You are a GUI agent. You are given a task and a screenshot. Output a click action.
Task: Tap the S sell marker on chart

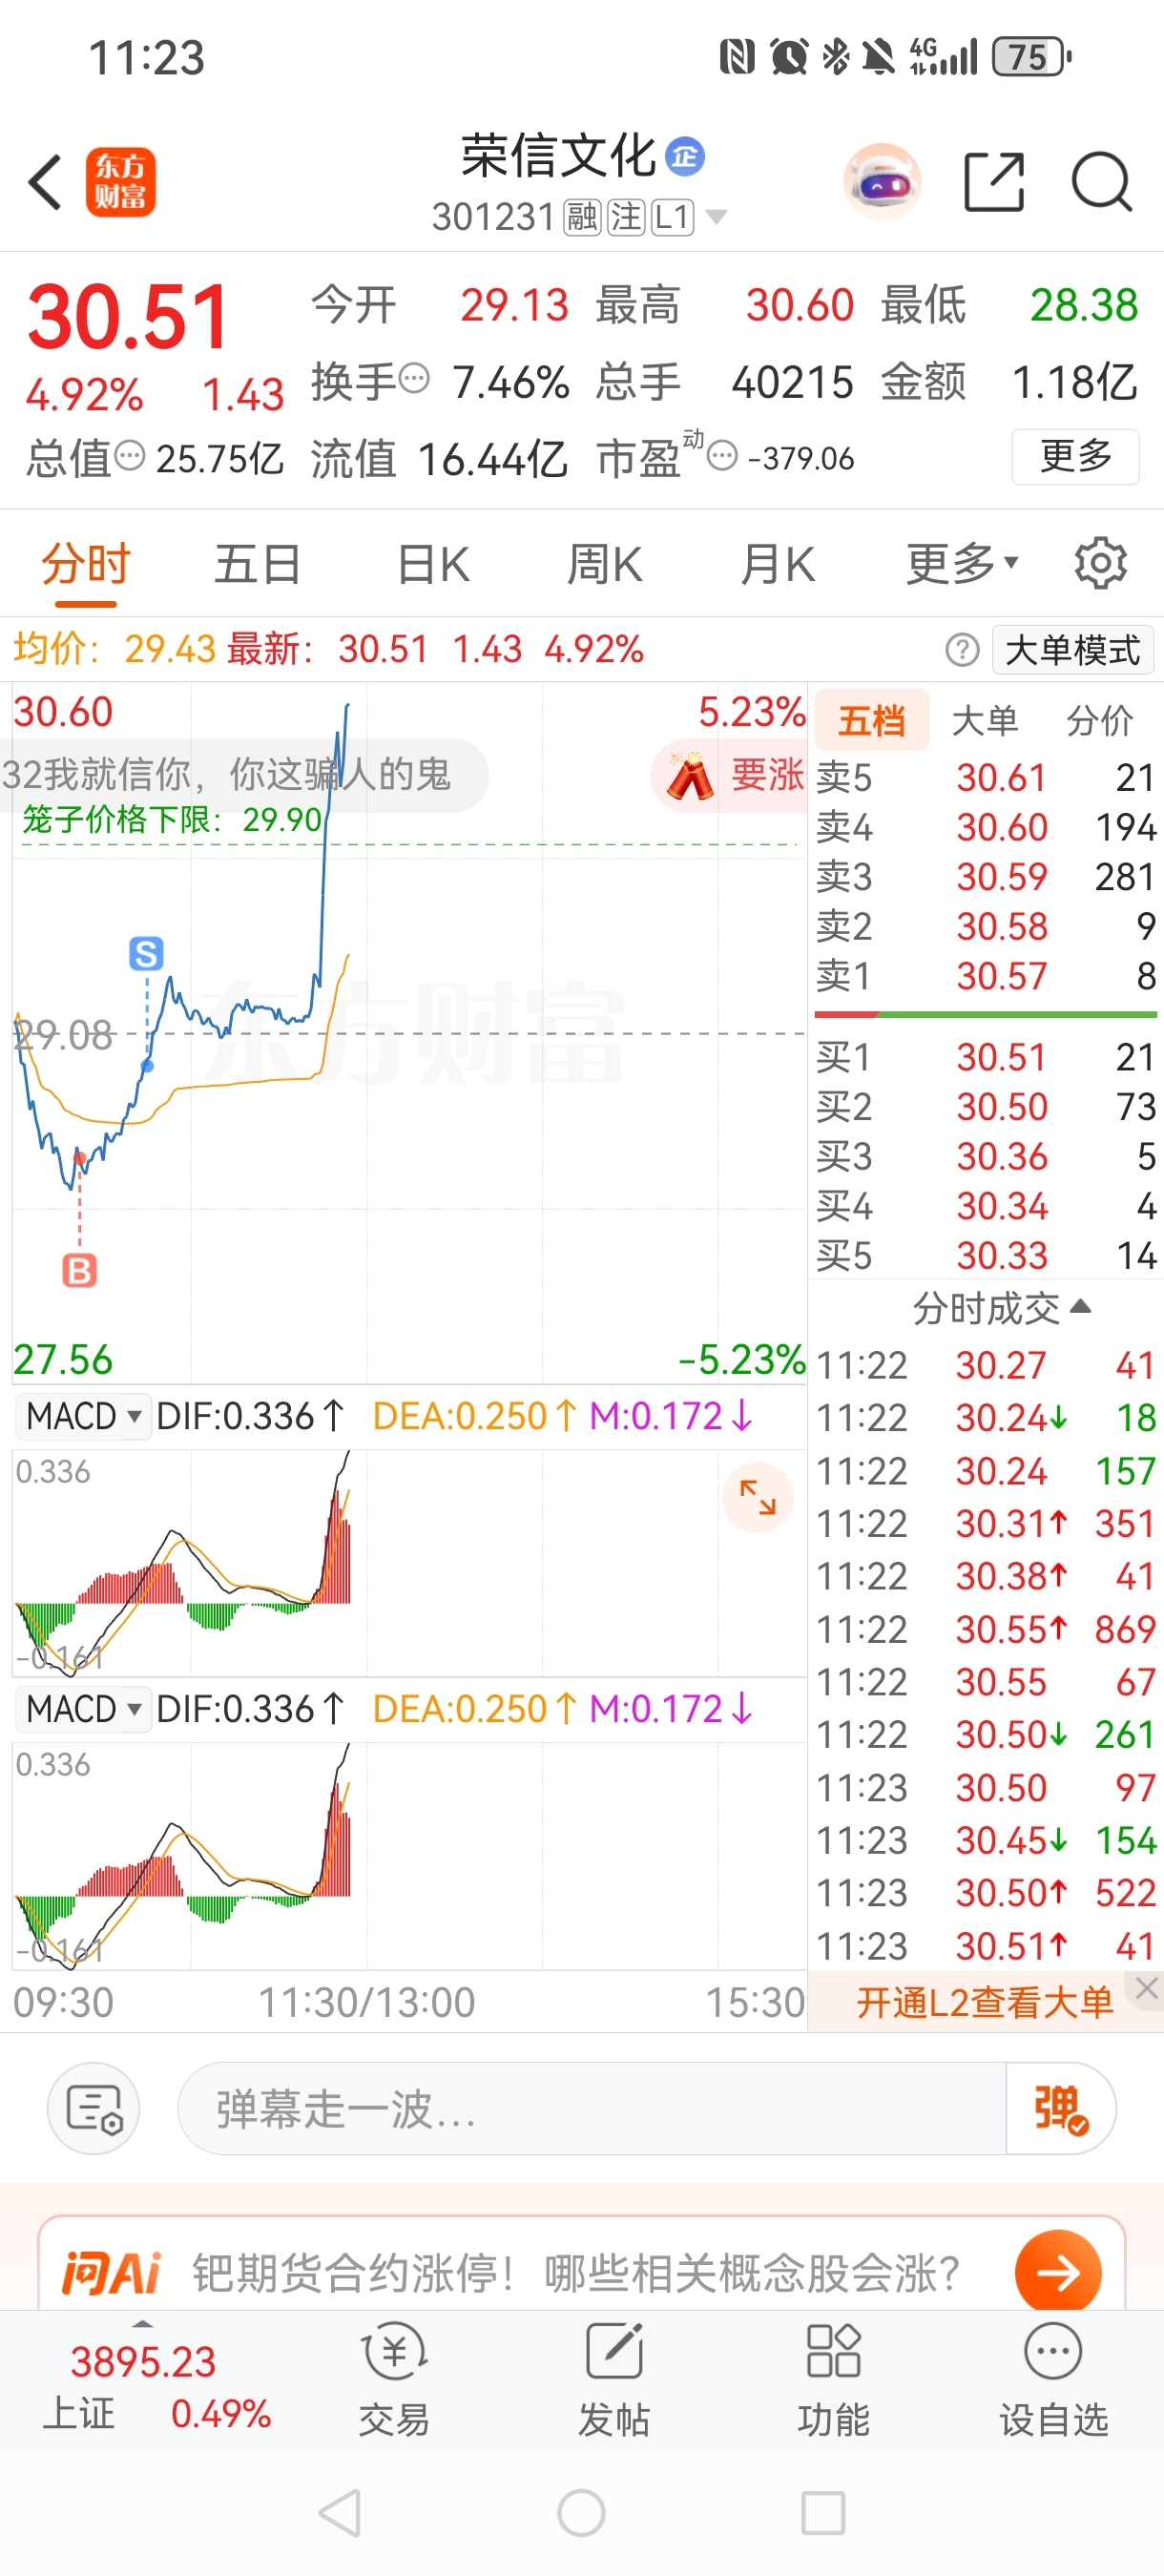[x=146, y=953]
